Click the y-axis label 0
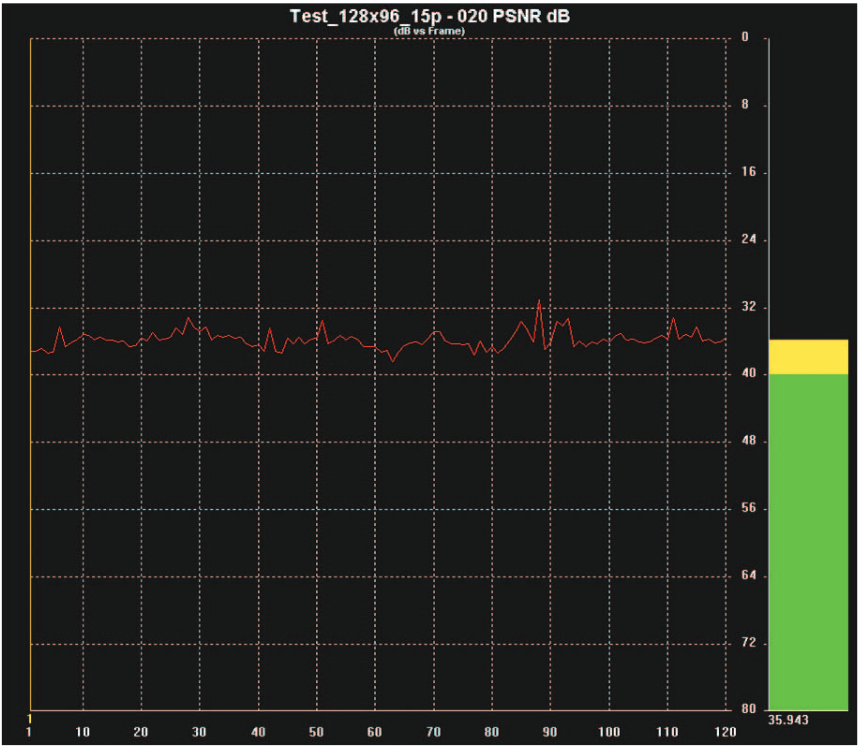The image size is (860, 746). coord(745,37)
